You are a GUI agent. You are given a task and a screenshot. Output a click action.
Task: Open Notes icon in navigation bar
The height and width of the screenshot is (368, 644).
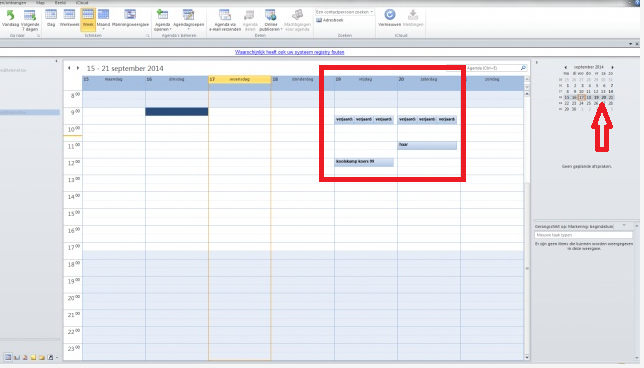click(34, 358)
